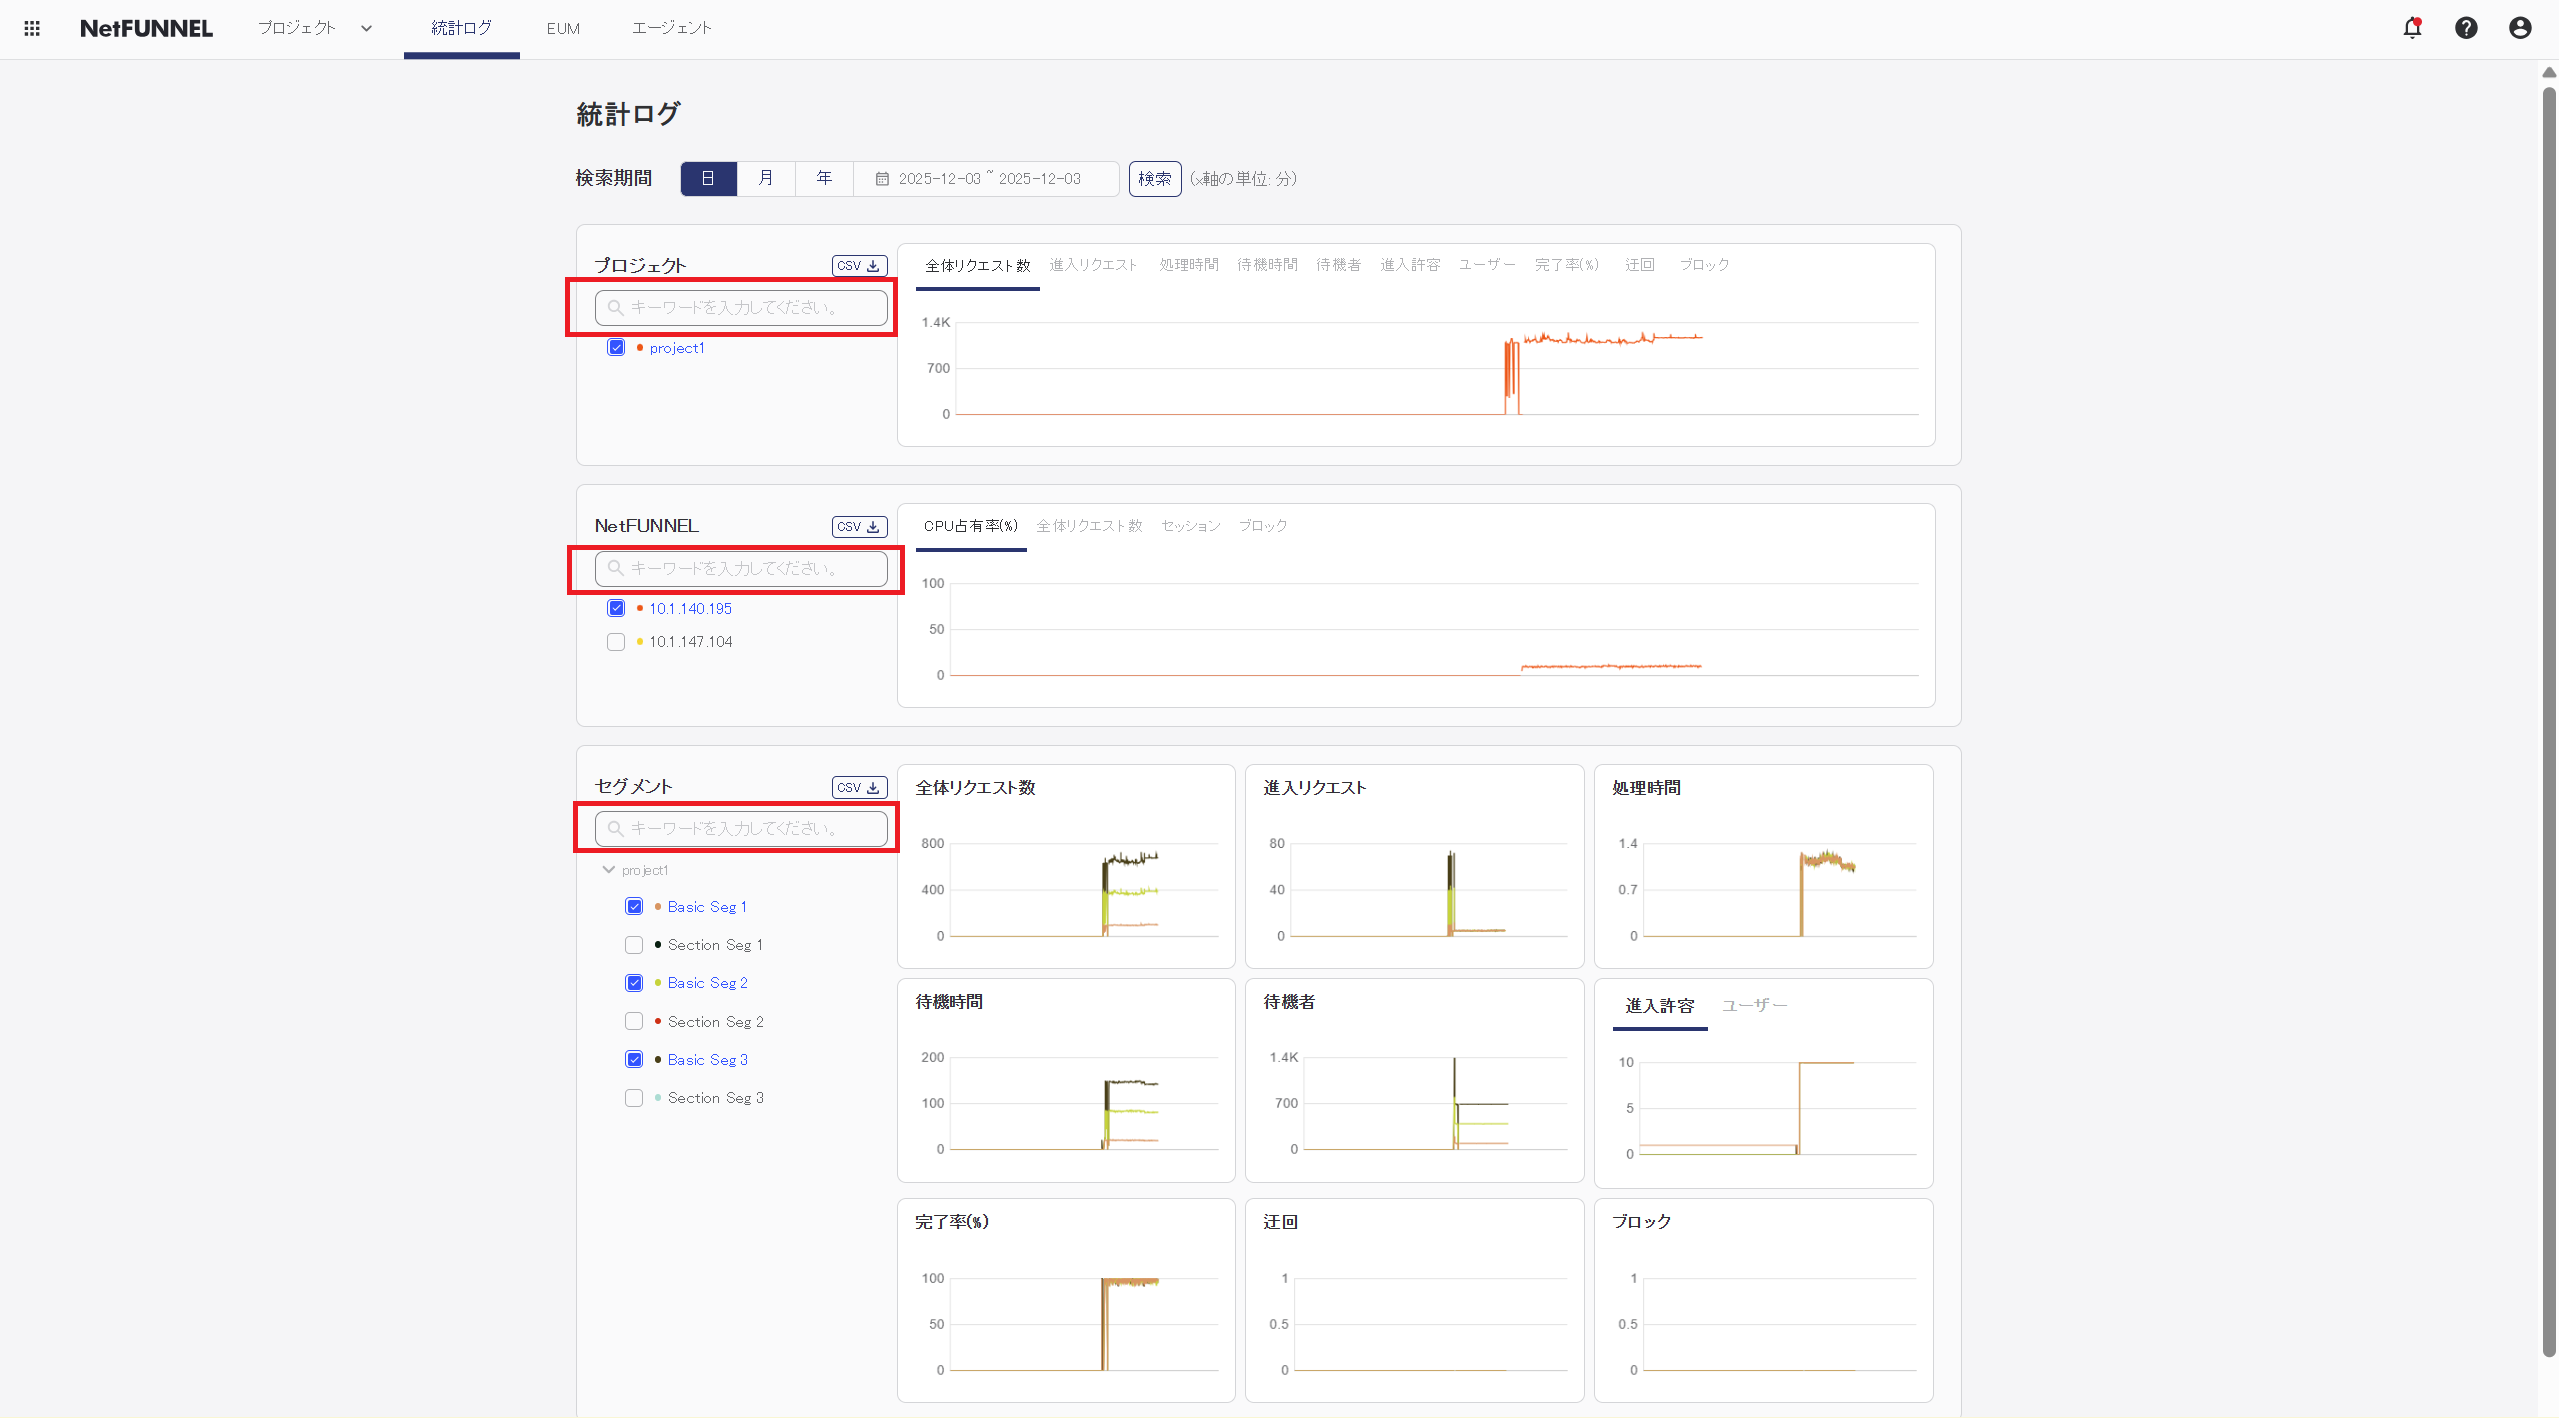Download プロジェクト data via CSV icon

point(858,265)
